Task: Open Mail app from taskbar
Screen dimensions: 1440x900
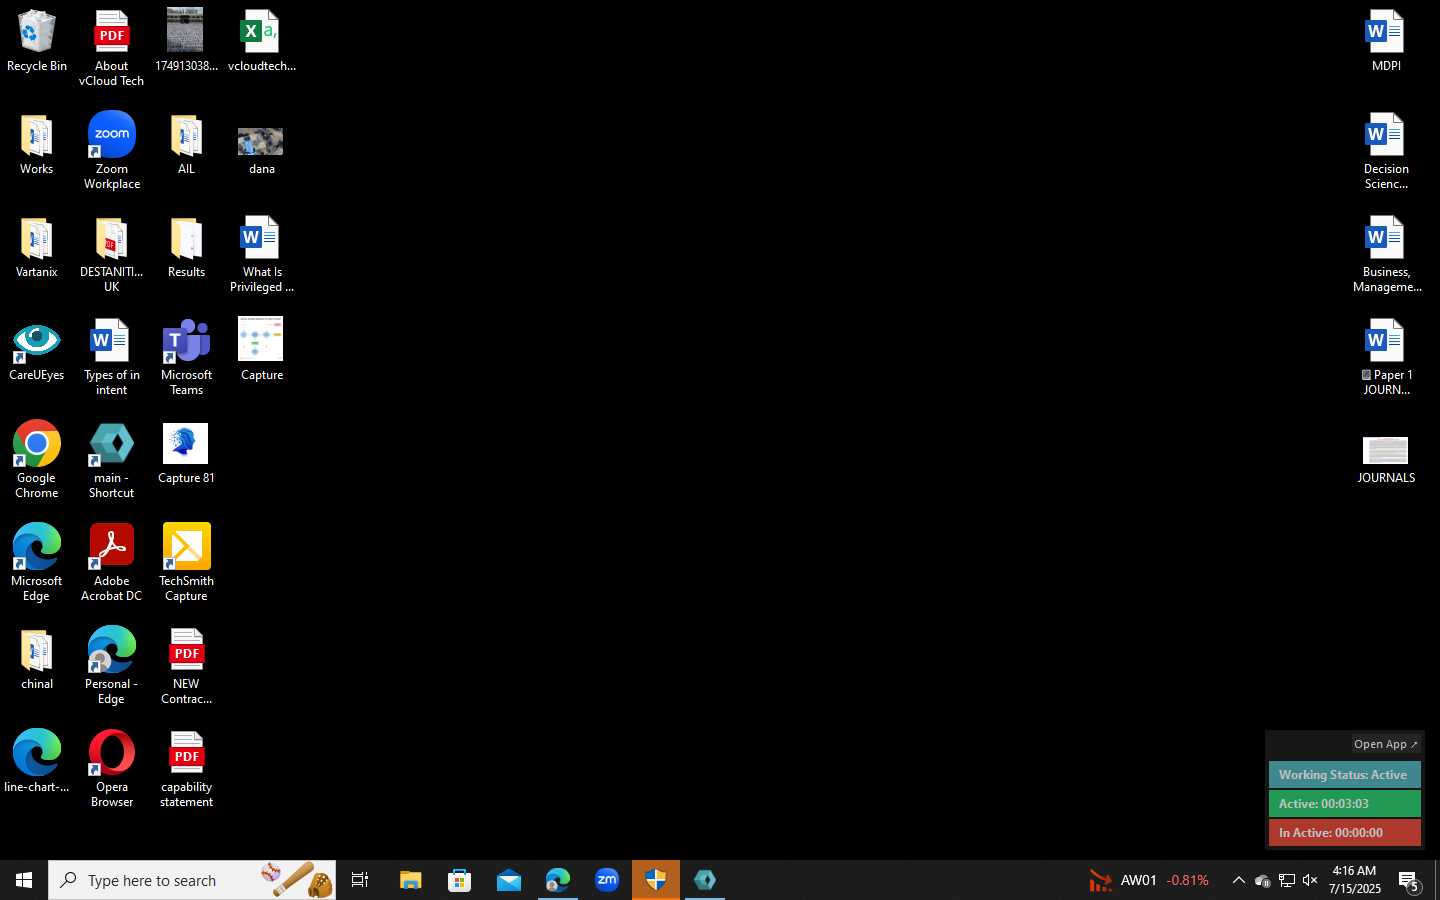Action: [508, 880]
